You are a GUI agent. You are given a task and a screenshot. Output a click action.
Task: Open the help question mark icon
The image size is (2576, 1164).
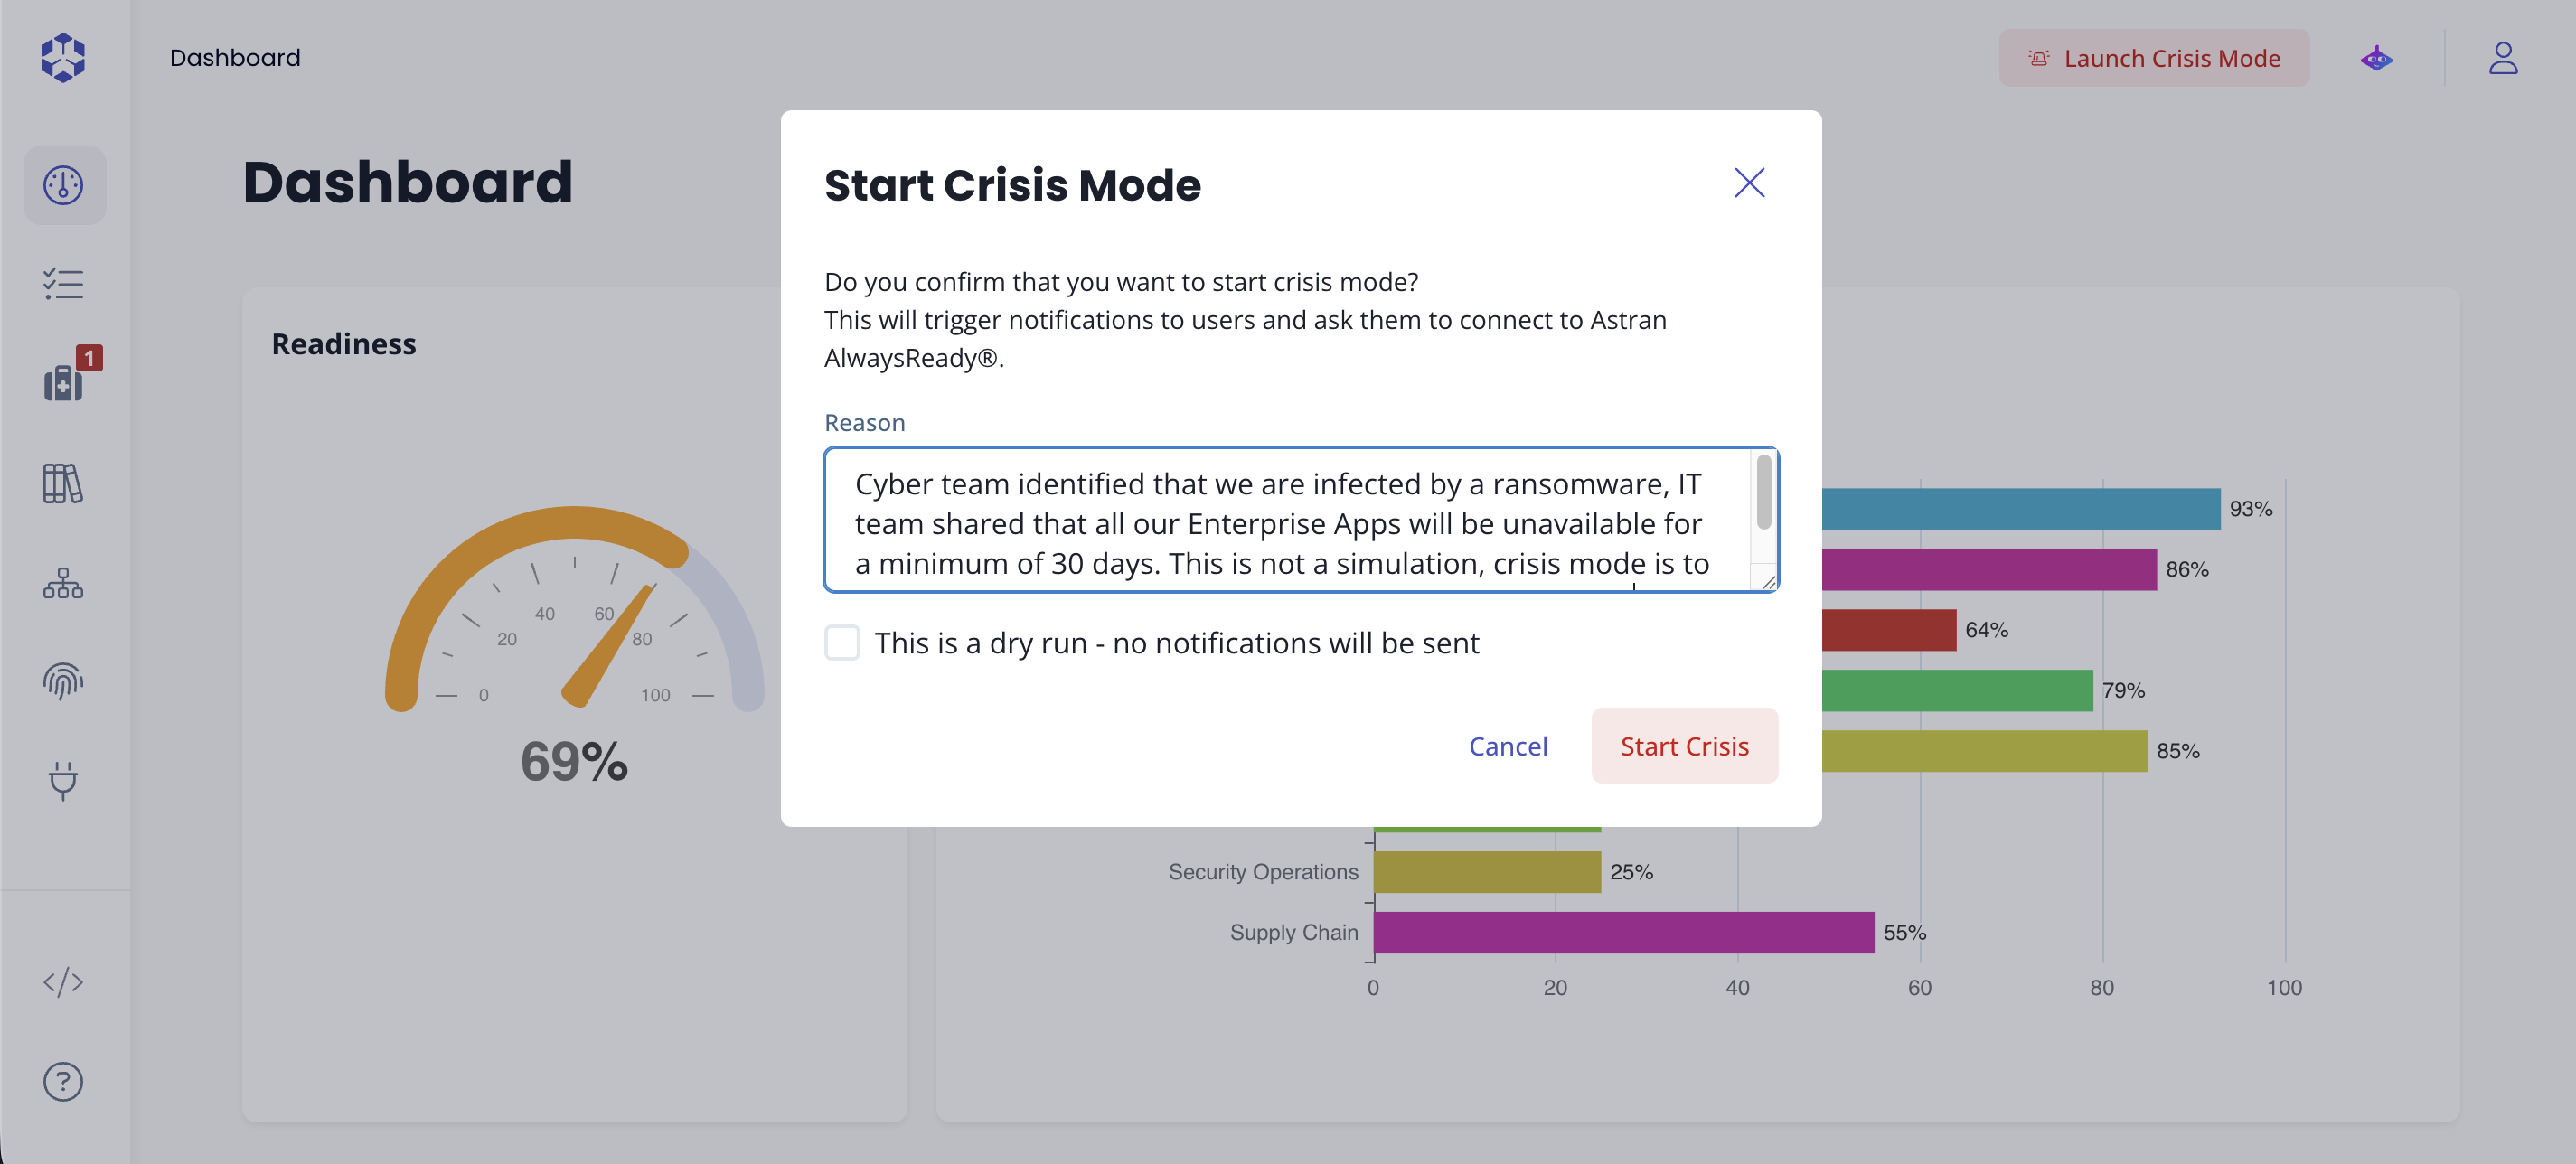63,1081
